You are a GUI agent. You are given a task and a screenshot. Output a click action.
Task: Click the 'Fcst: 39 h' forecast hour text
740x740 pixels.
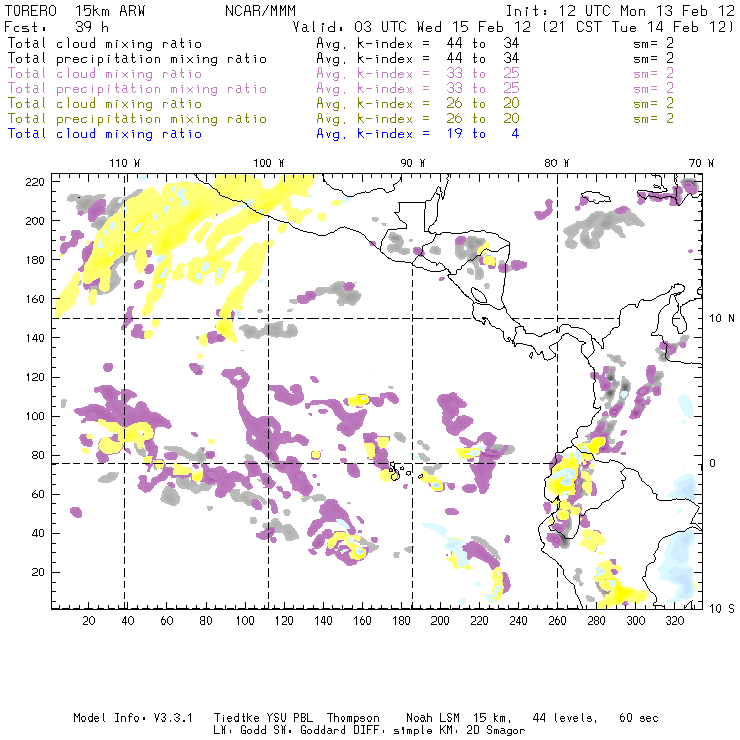pos(56,27)
